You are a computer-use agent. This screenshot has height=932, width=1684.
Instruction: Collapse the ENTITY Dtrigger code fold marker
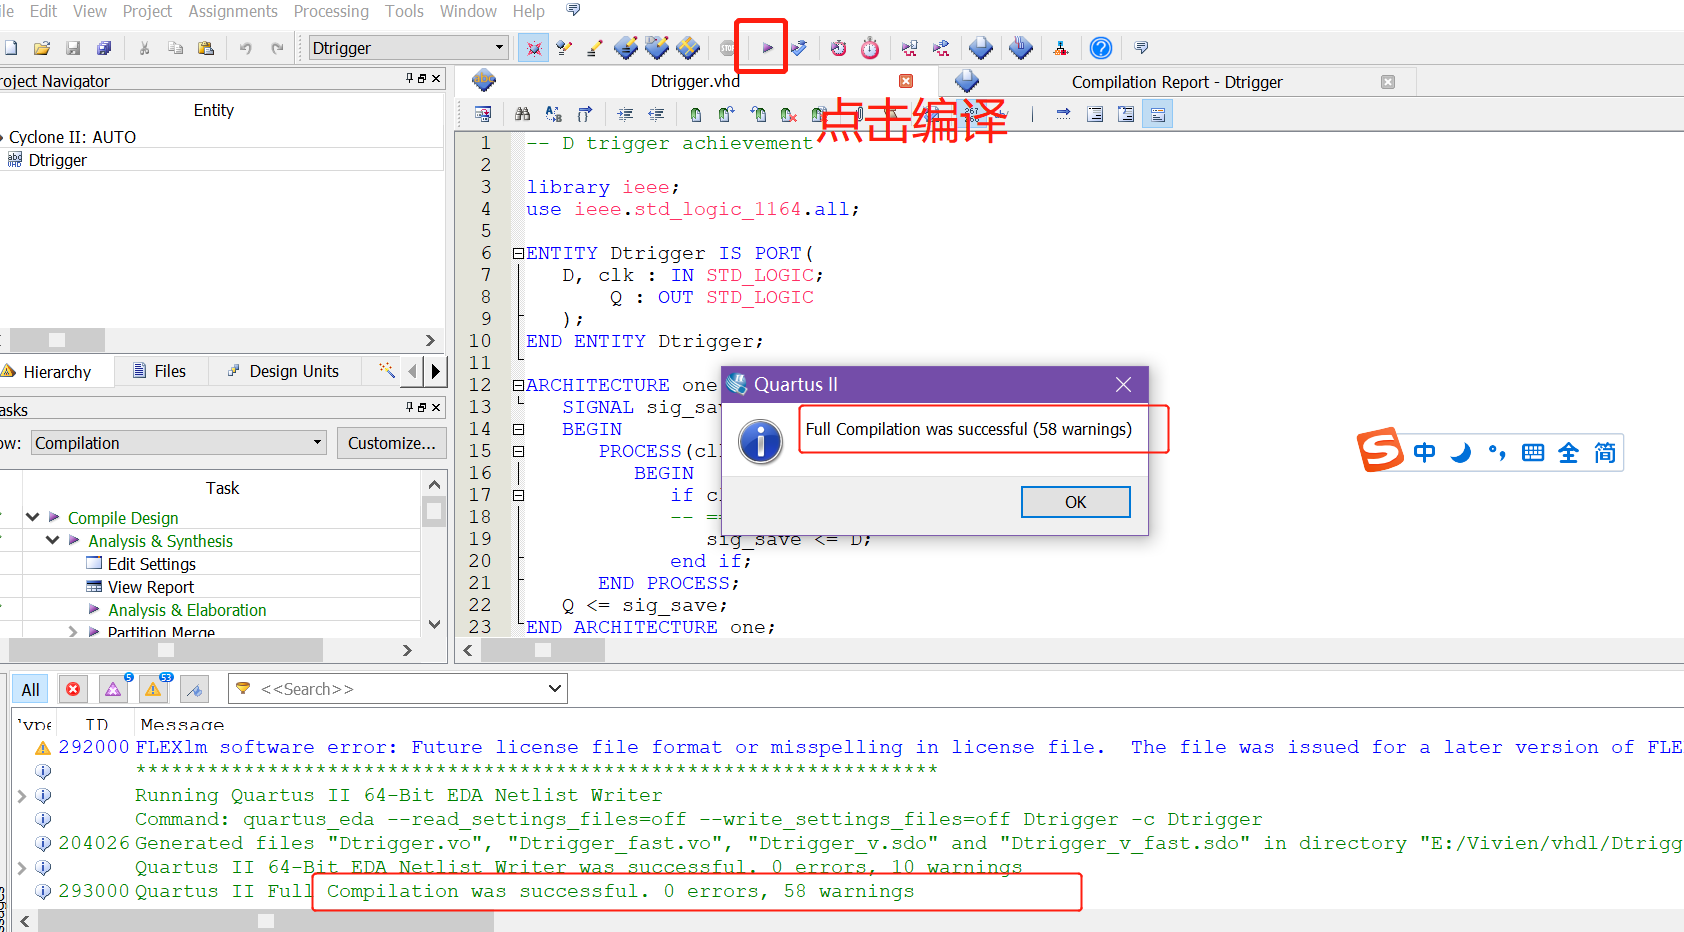[x=518, y=254]
